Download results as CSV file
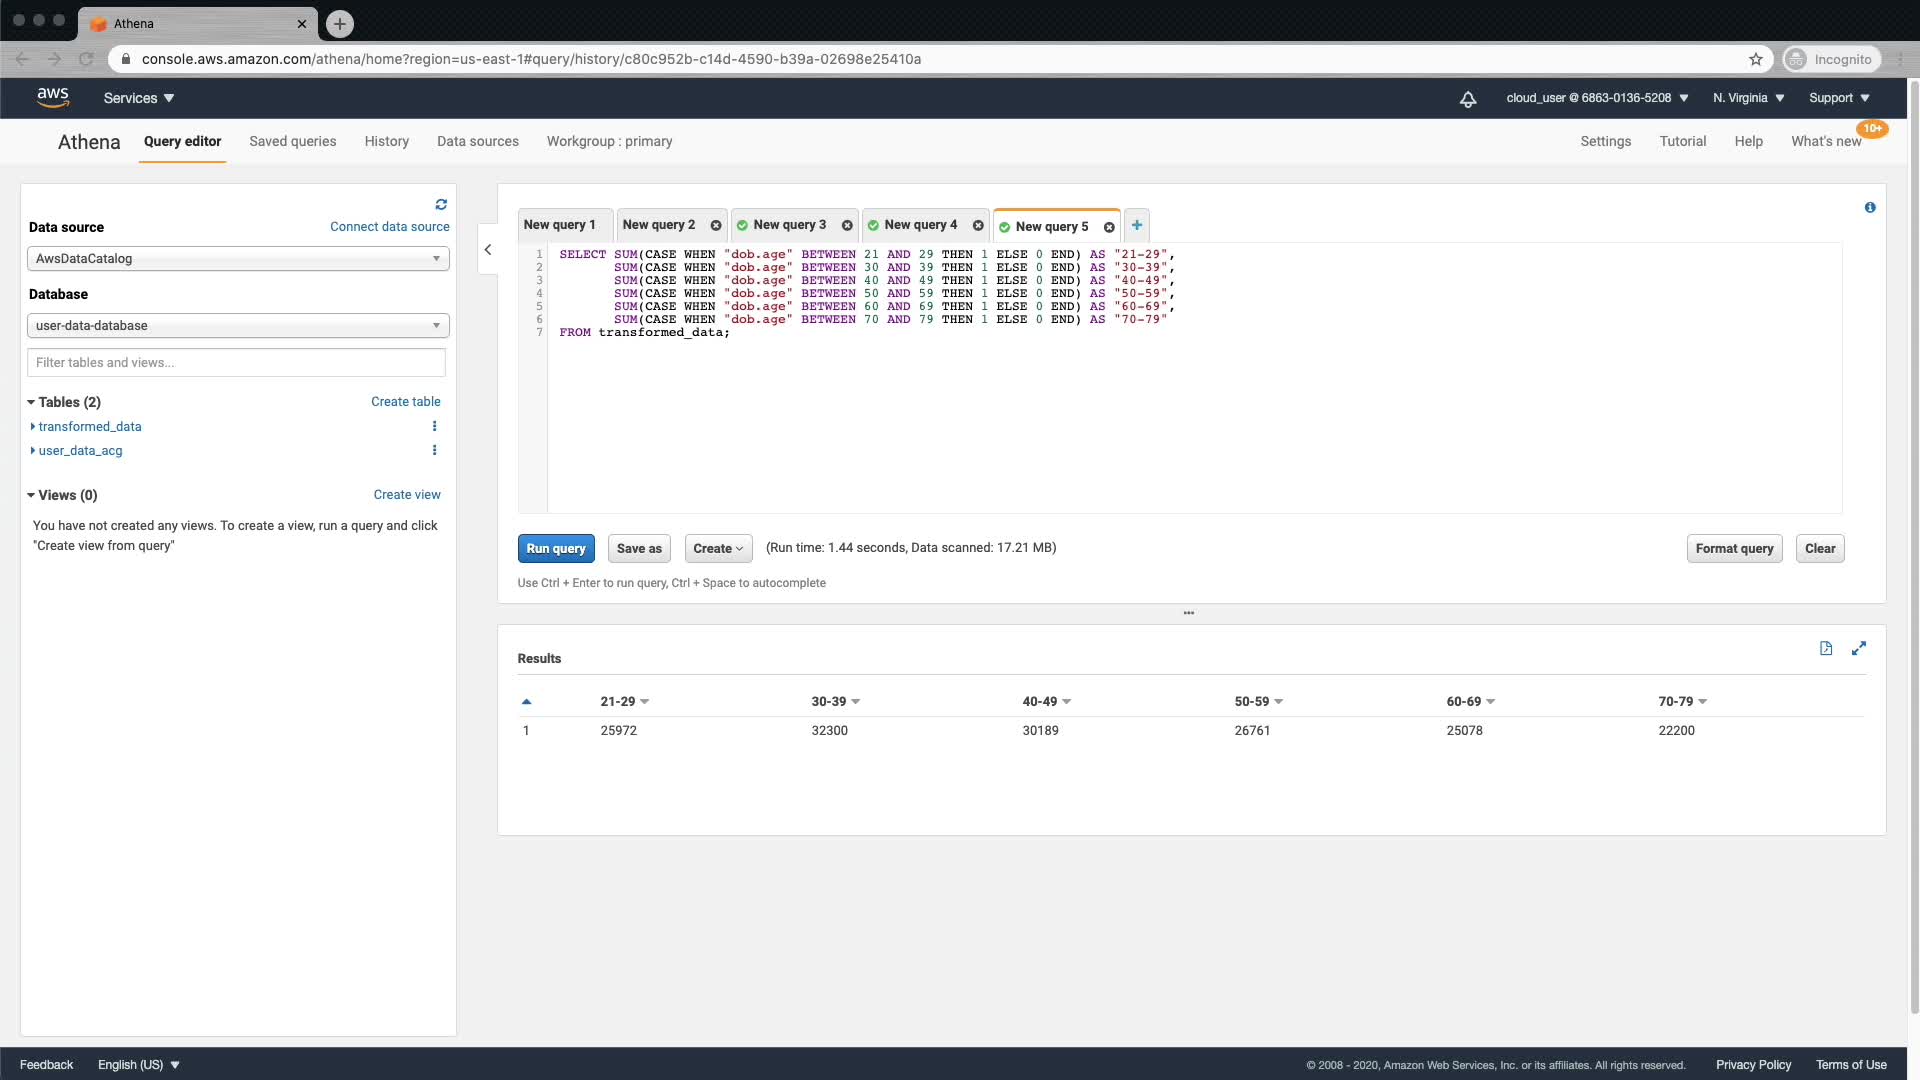Image resolution: width=1920 pixels, height=1080 pixels. [1825, 648]
